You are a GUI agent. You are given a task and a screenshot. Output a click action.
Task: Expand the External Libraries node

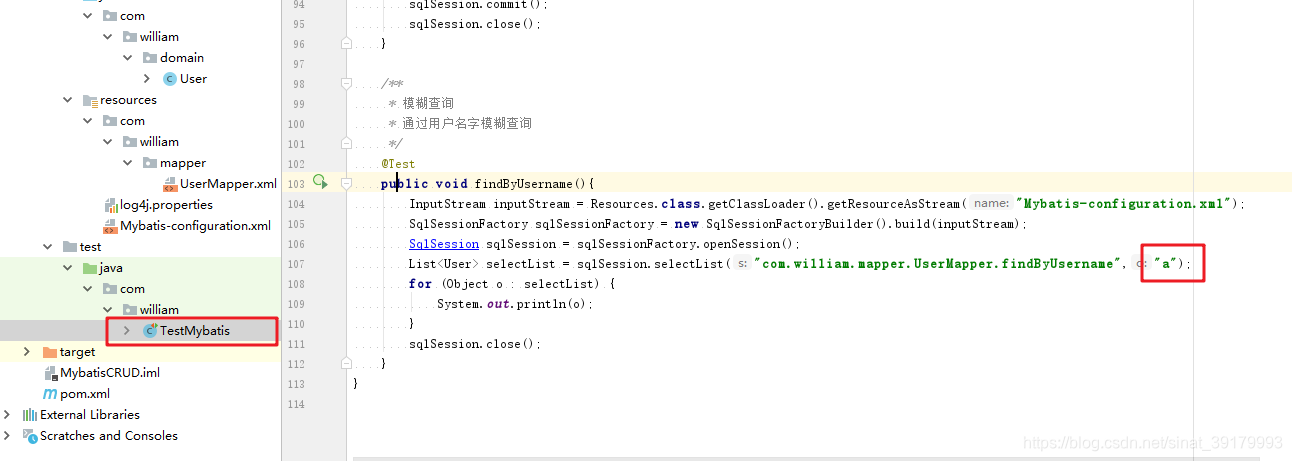(8, 415)
